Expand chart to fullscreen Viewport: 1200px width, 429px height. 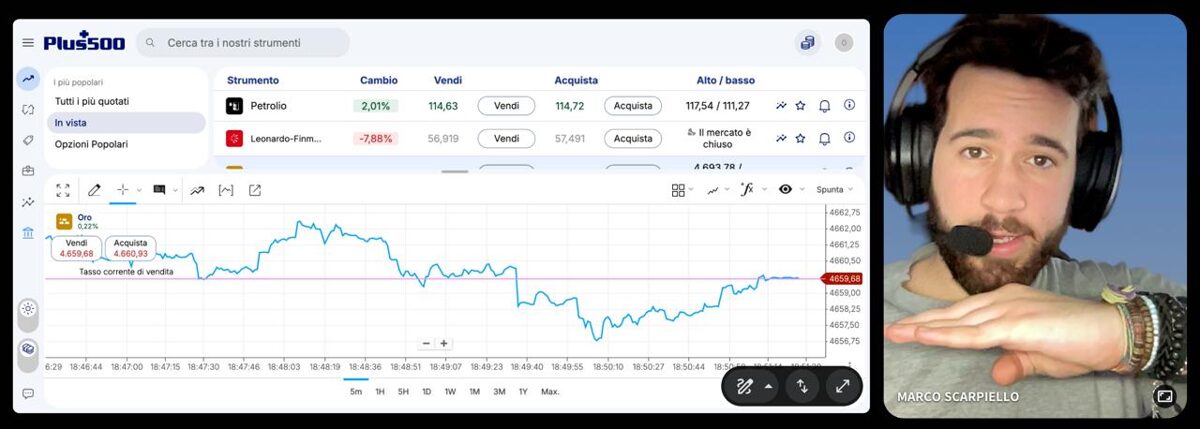(x=63, y=190)
